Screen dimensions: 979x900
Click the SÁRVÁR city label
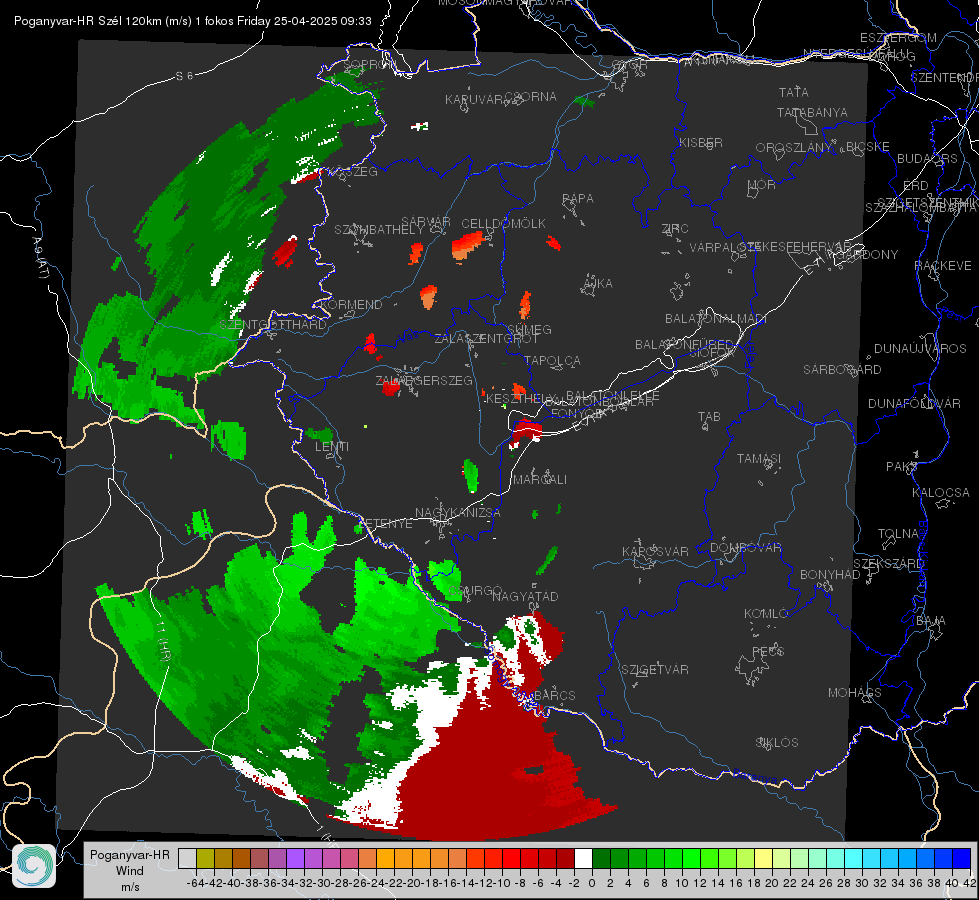[426, 221]
